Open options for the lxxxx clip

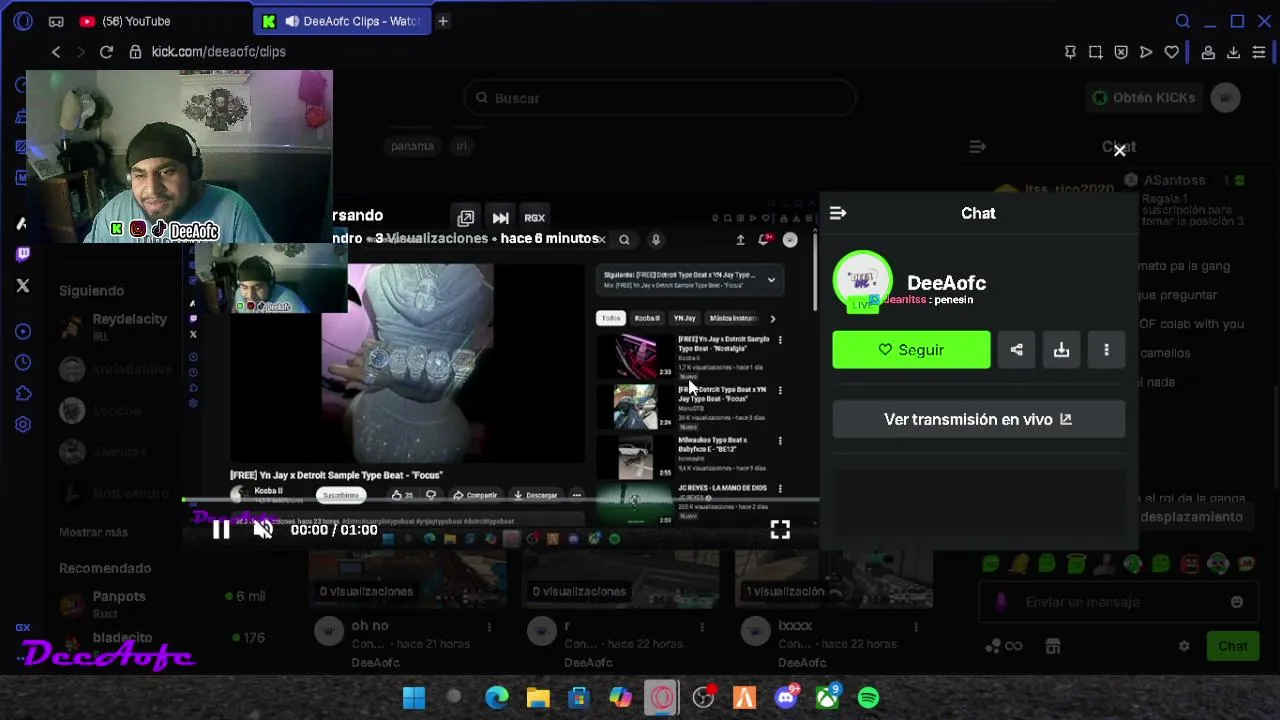[x=915, y=627]
